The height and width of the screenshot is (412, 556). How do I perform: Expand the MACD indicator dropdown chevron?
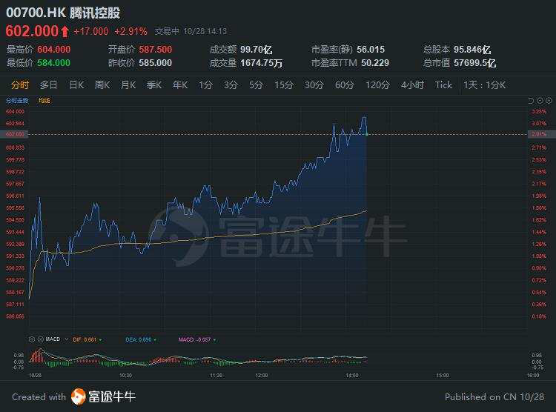click(x=66, y=340)
